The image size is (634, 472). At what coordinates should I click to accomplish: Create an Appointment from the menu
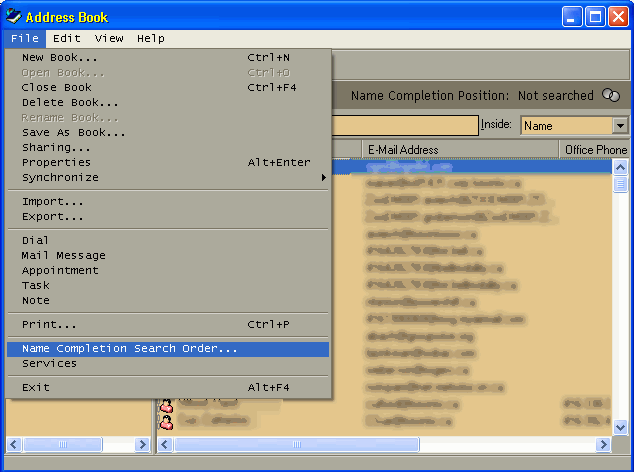pyautogui.click(x=168, y=270)
